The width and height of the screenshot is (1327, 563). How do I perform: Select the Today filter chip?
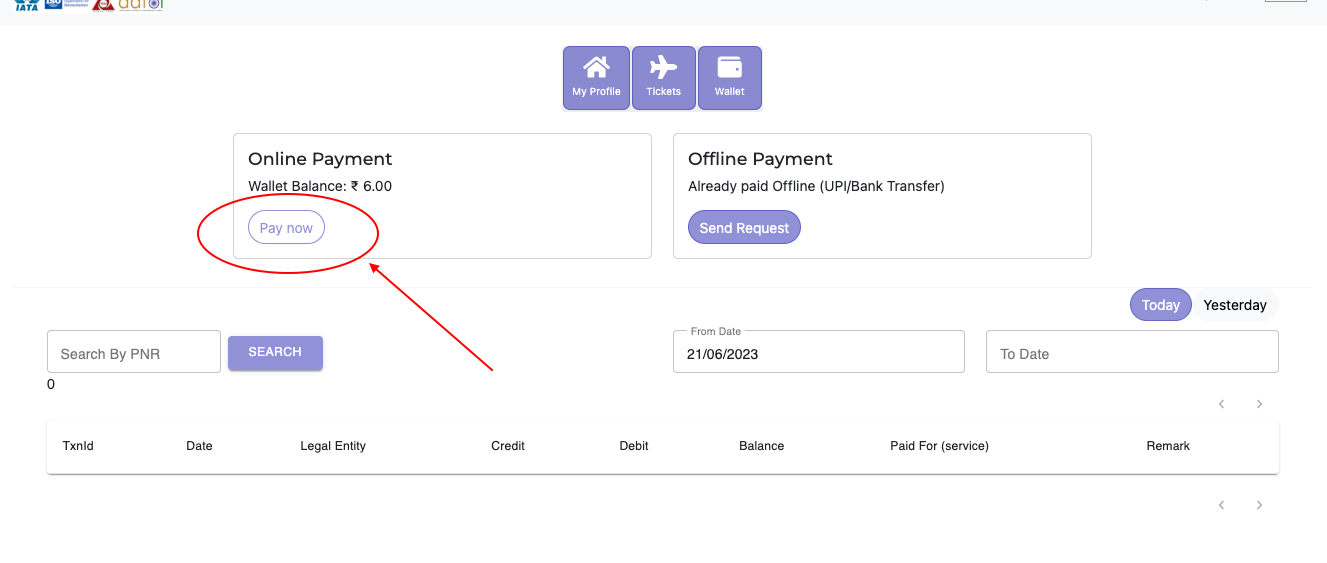click(x=1160, y=305)
